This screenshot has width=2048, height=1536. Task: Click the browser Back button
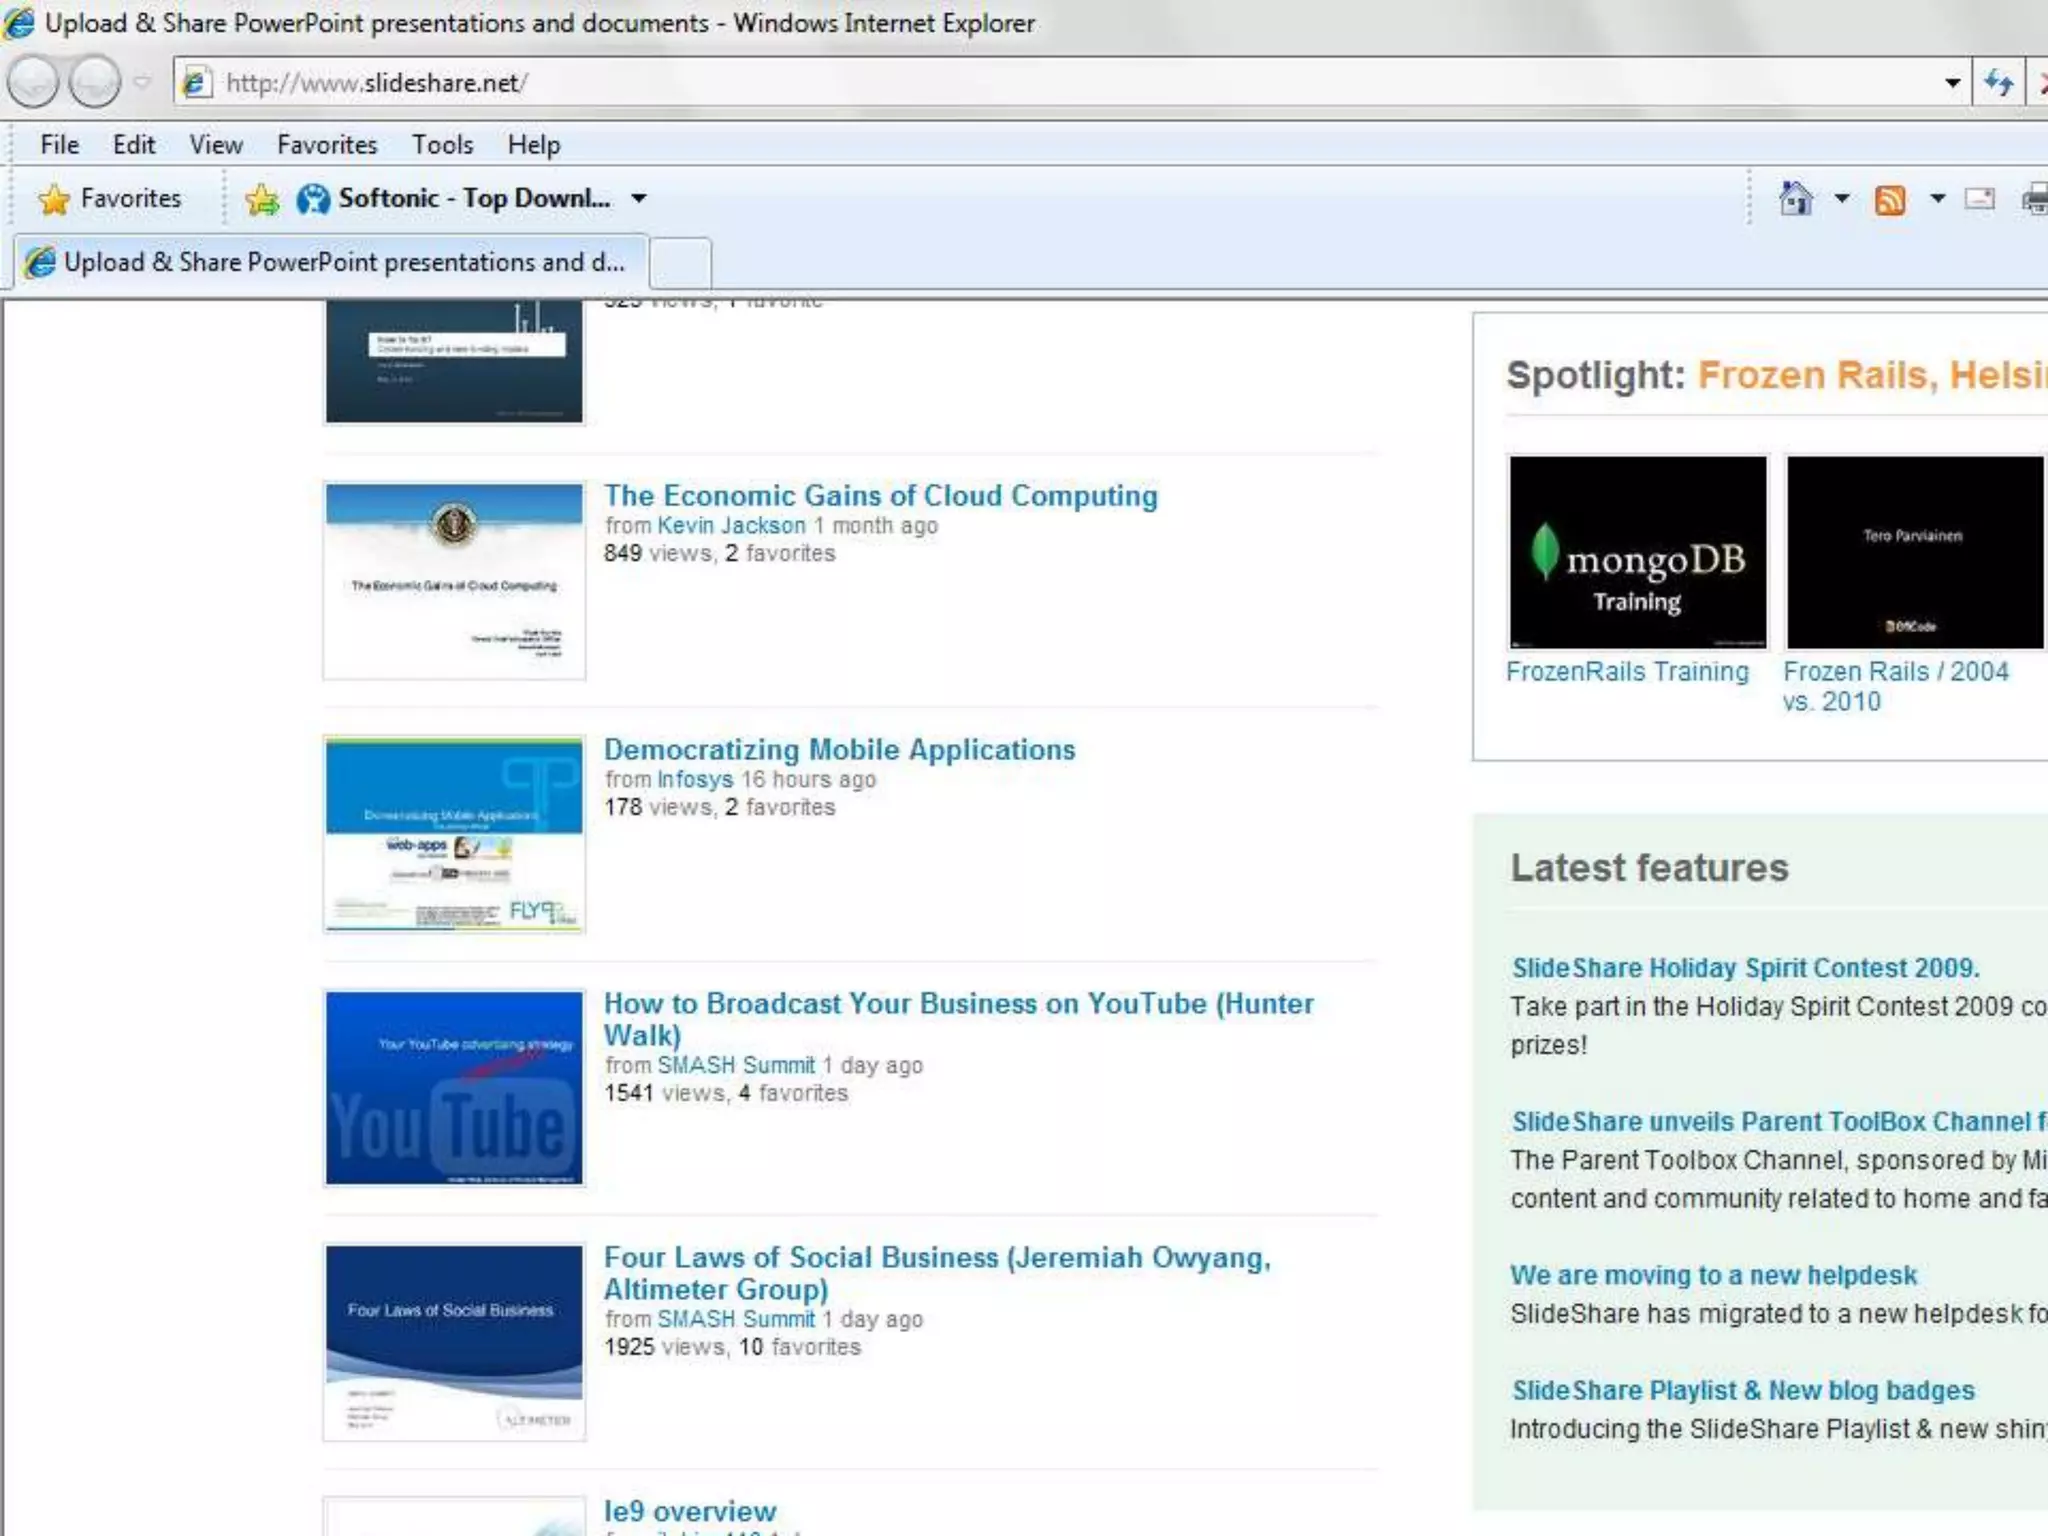[x=33, y=82]
